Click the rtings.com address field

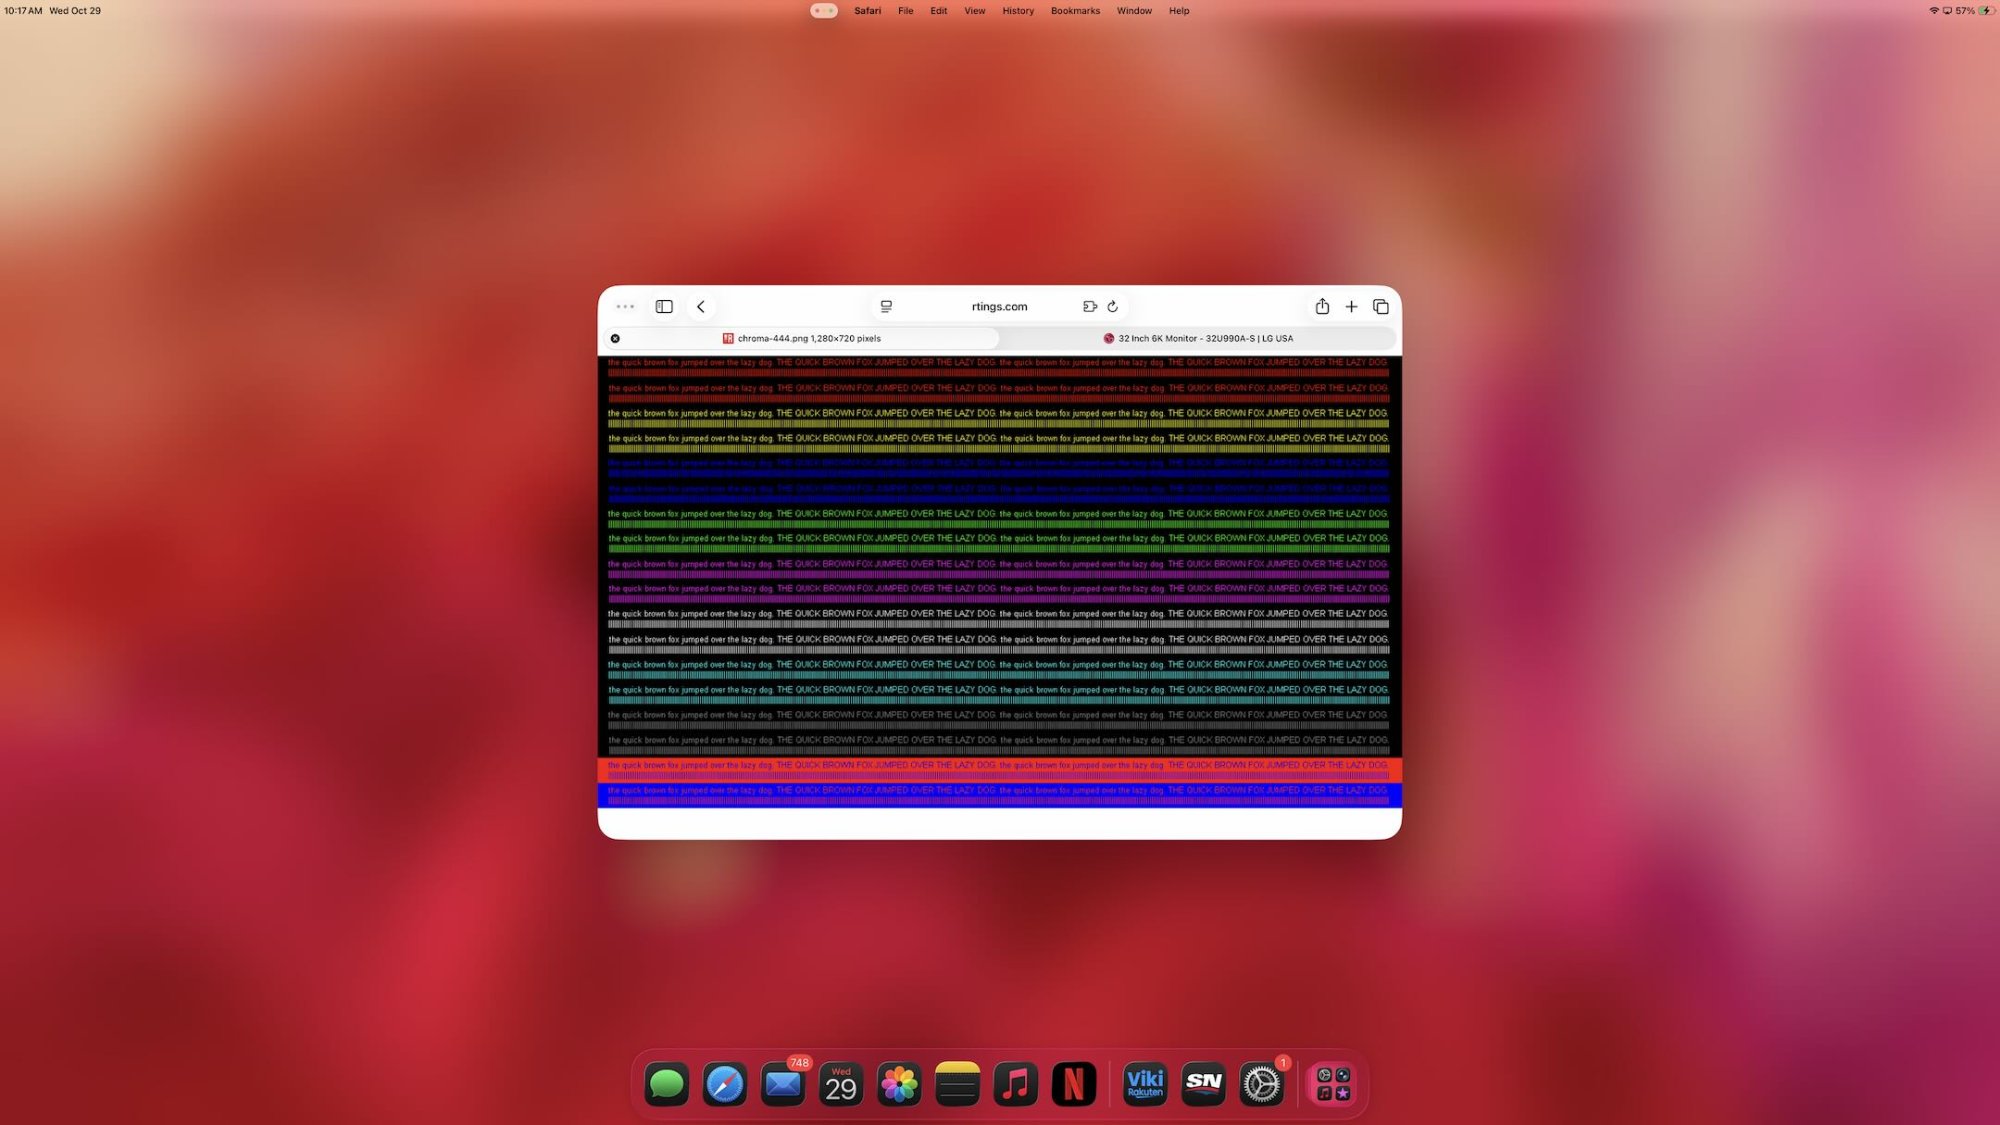pos(999,307)
